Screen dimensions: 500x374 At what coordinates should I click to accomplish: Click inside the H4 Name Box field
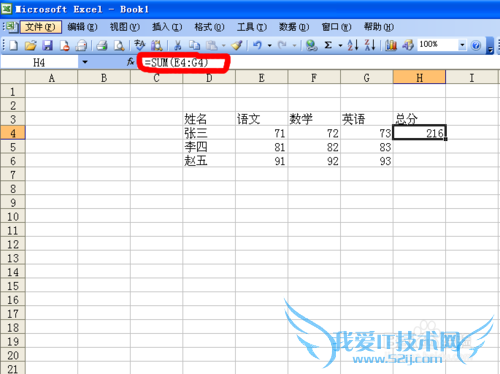click(39, 62)
